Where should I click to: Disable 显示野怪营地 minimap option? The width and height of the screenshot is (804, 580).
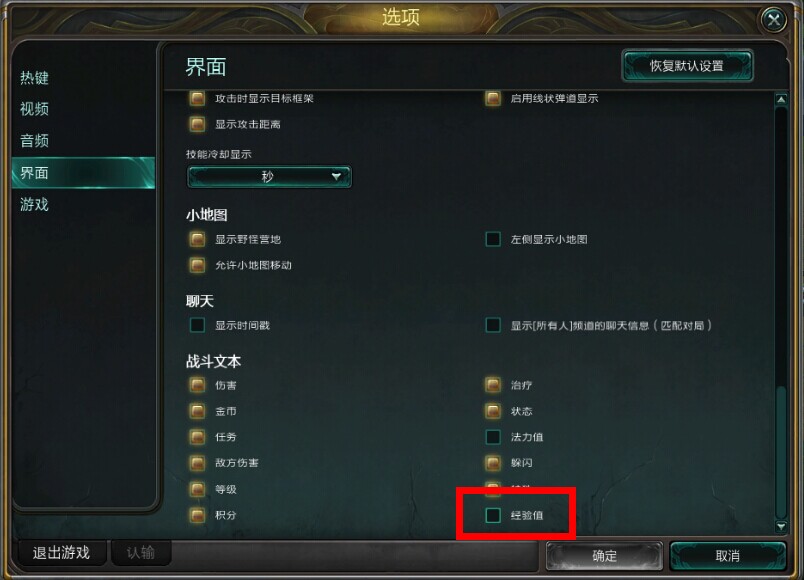tap(197, 239)
